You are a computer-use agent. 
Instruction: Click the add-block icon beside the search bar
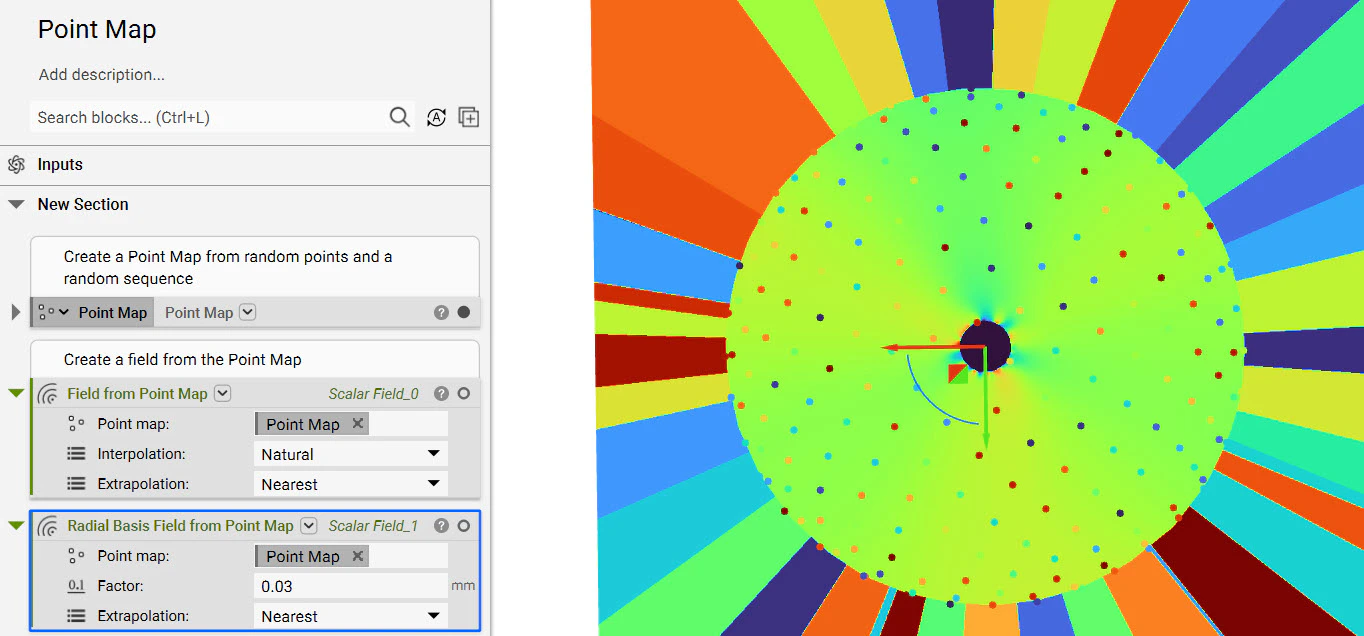tap(468, 117)
